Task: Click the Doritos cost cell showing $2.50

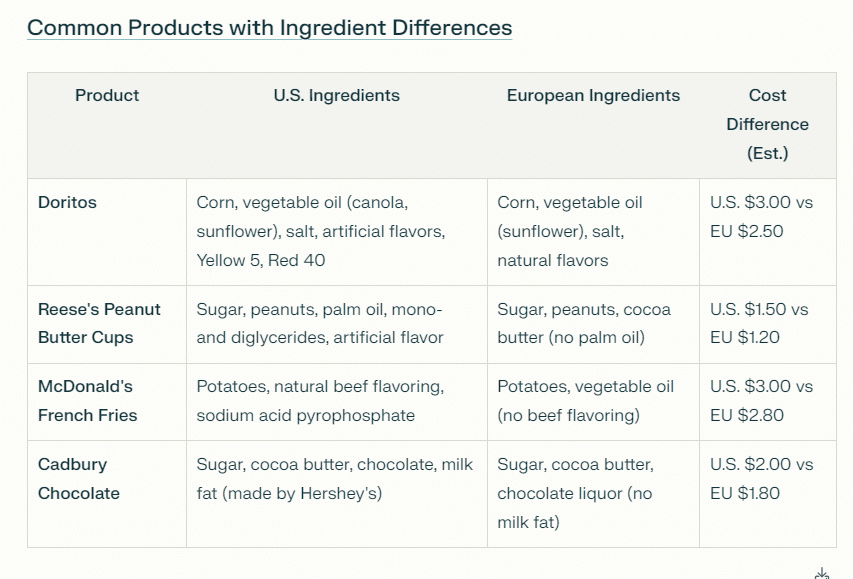Action: tap(761, 217)
